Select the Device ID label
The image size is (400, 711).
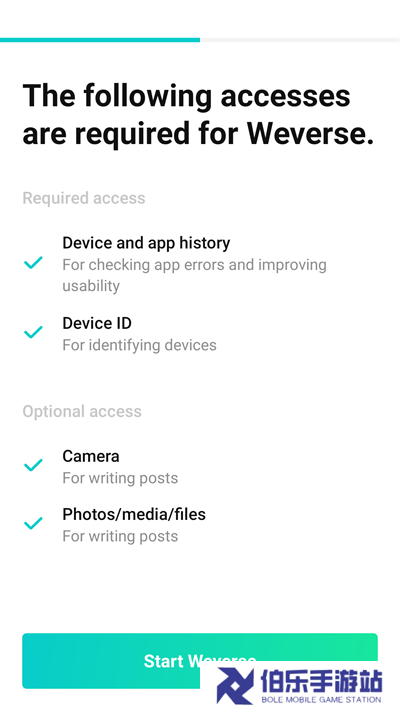coord(97,323)
